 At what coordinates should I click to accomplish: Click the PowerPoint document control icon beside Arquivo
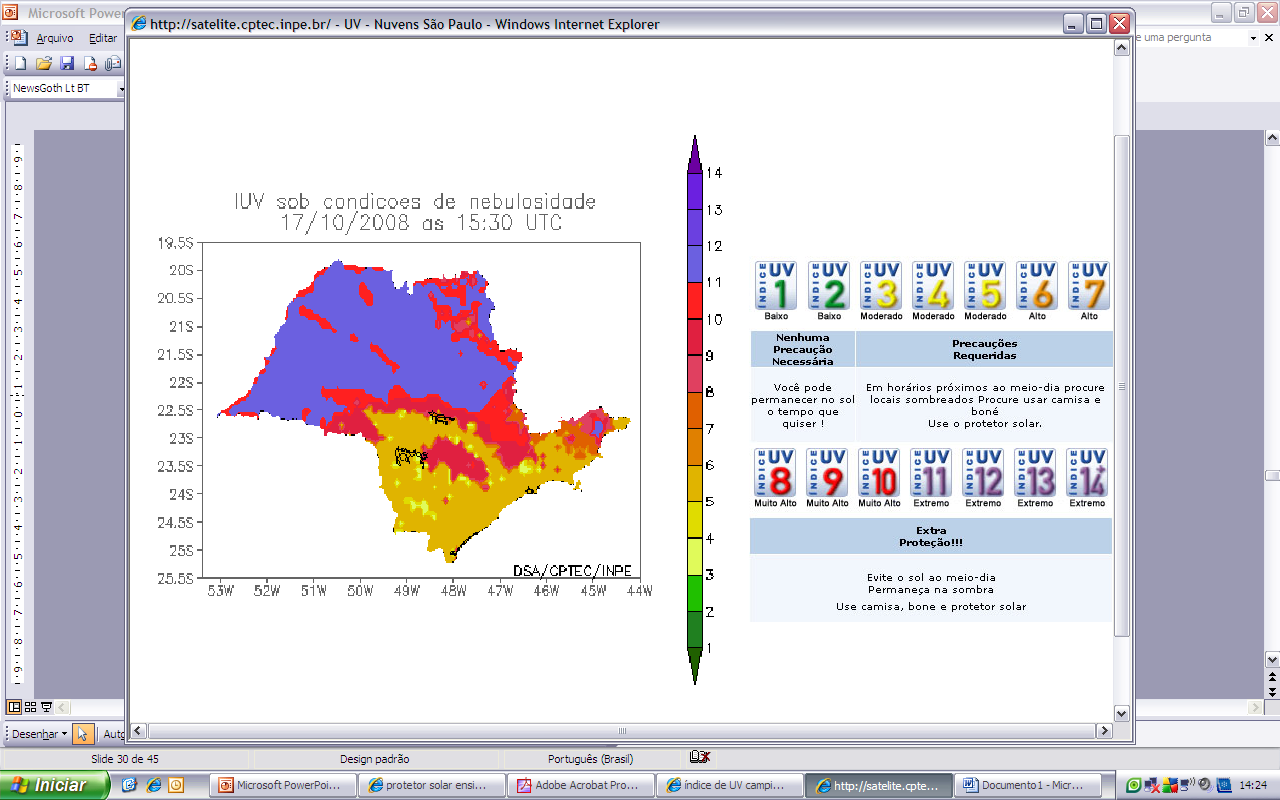tap(18, 37)
